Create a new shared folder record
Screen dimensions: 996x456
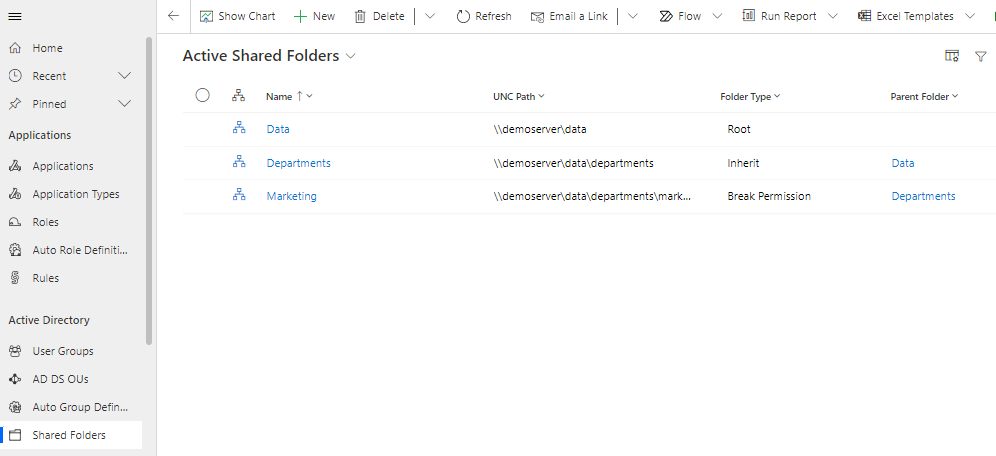pyautogui.click(x=314, y=16)
